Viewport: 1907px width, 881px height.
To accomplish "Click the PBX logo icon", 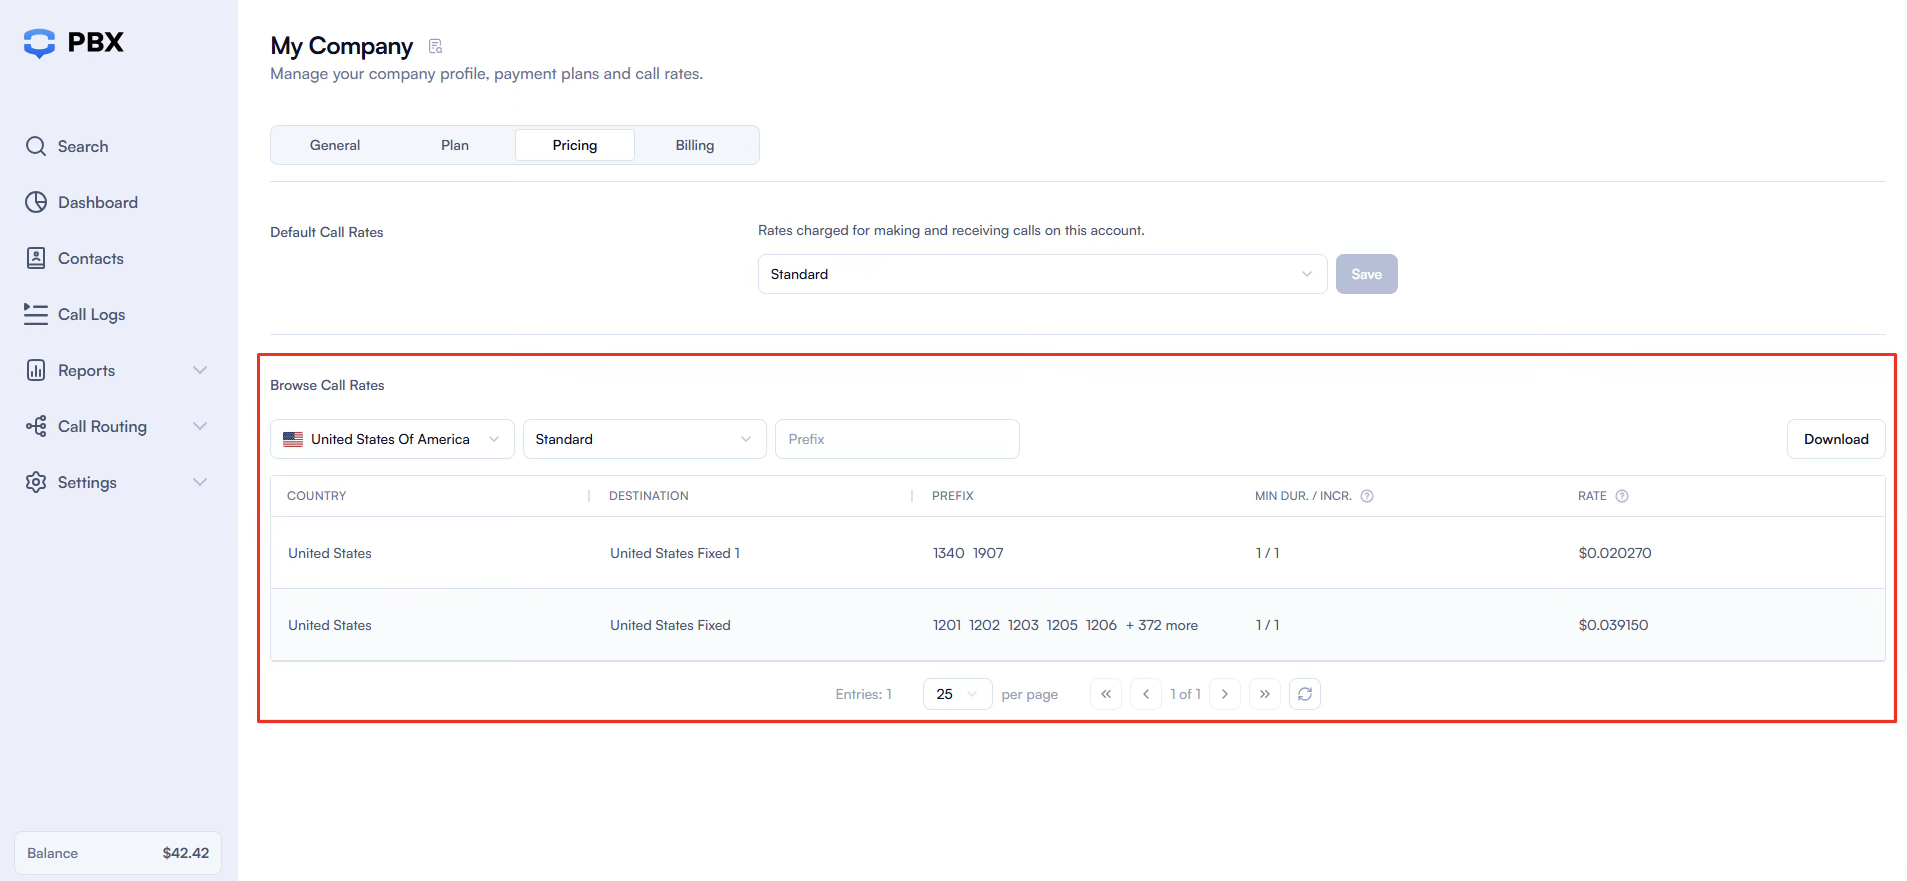I will tap(40, 43).
